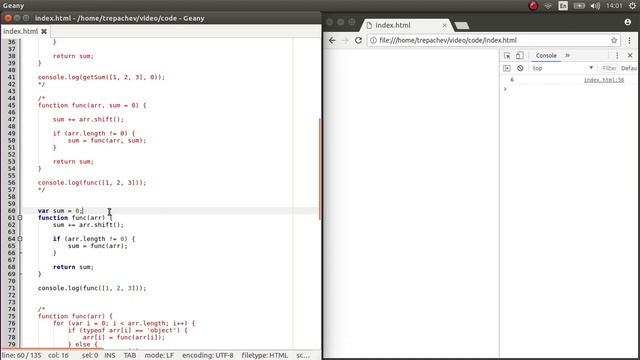Open the Wi-Fi network indicator
Viewport: 640px width, 360px height.
[x=548, y=6]
